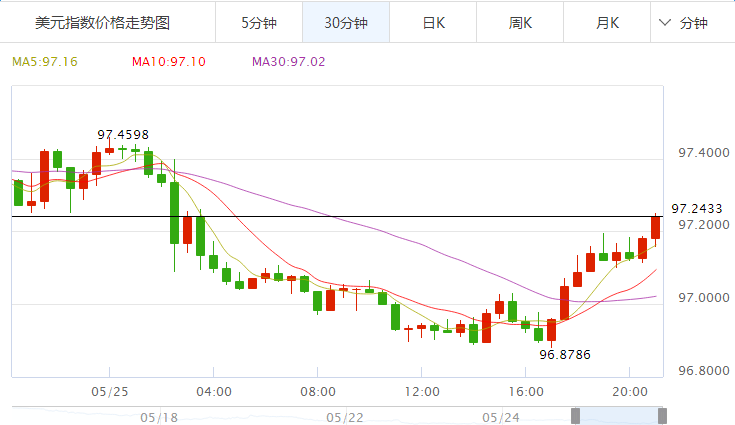The image size is (735, 425).
Task: Click the 12:00 time axis label
Action: pyautogui.click(x=422, y=391)
